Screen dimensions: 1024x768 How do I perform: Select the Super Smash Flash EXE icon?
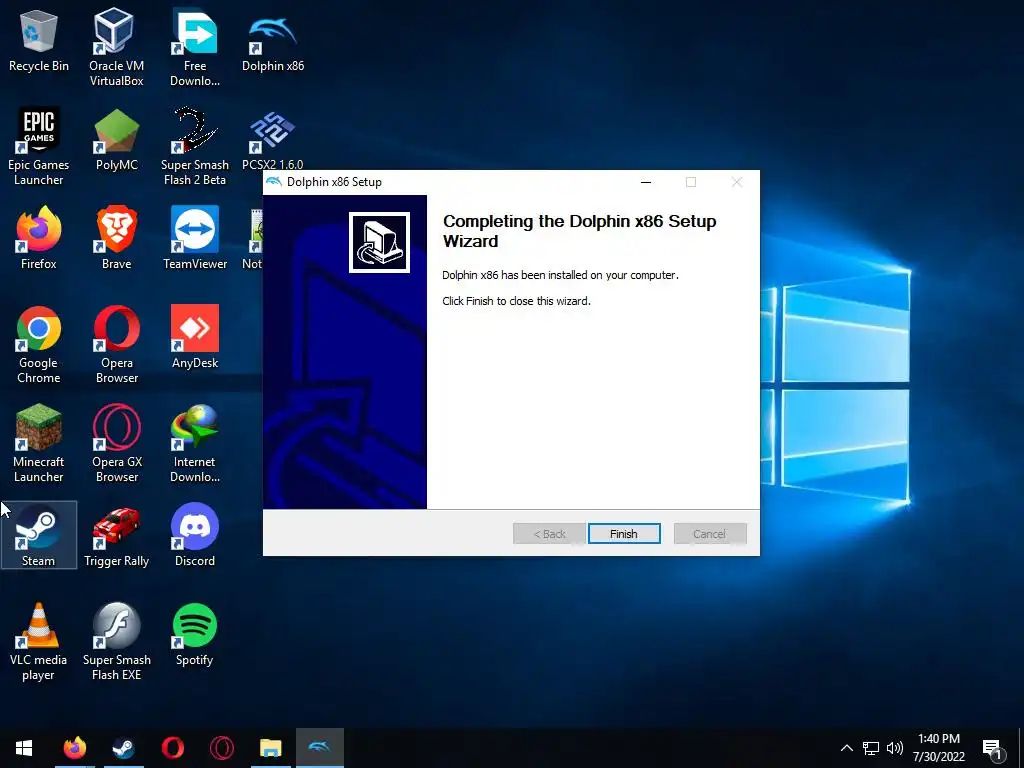pos(116,642)
